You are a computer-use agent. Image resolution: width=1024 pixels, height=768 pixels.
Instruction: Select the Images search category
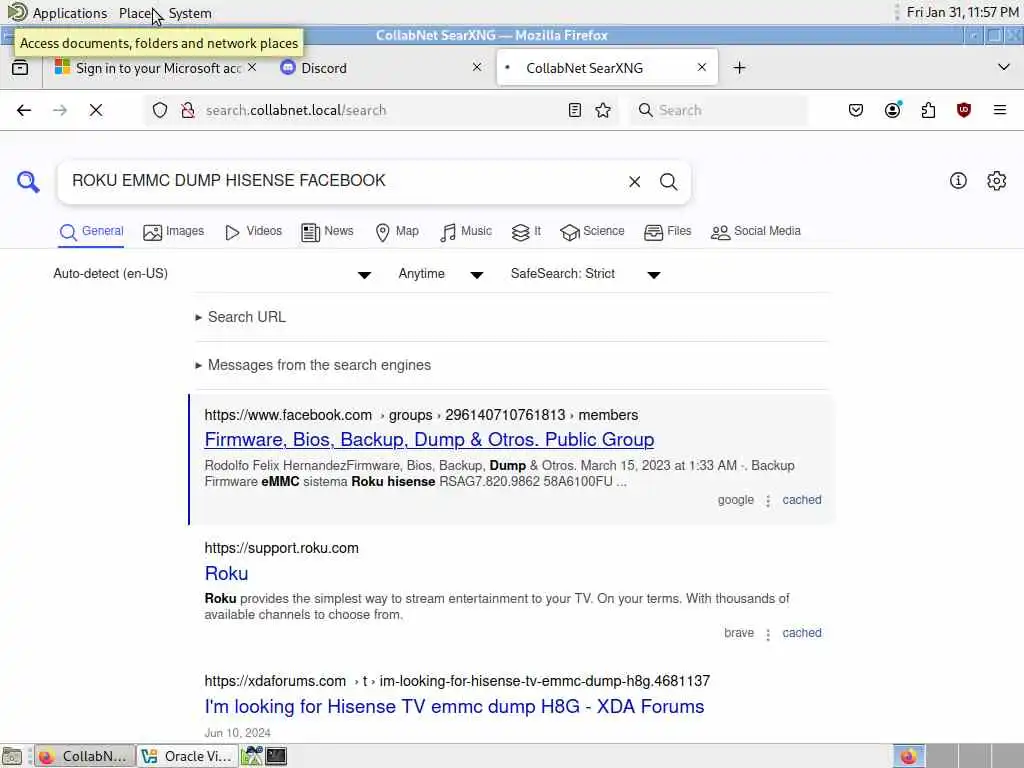pos(173,232)
